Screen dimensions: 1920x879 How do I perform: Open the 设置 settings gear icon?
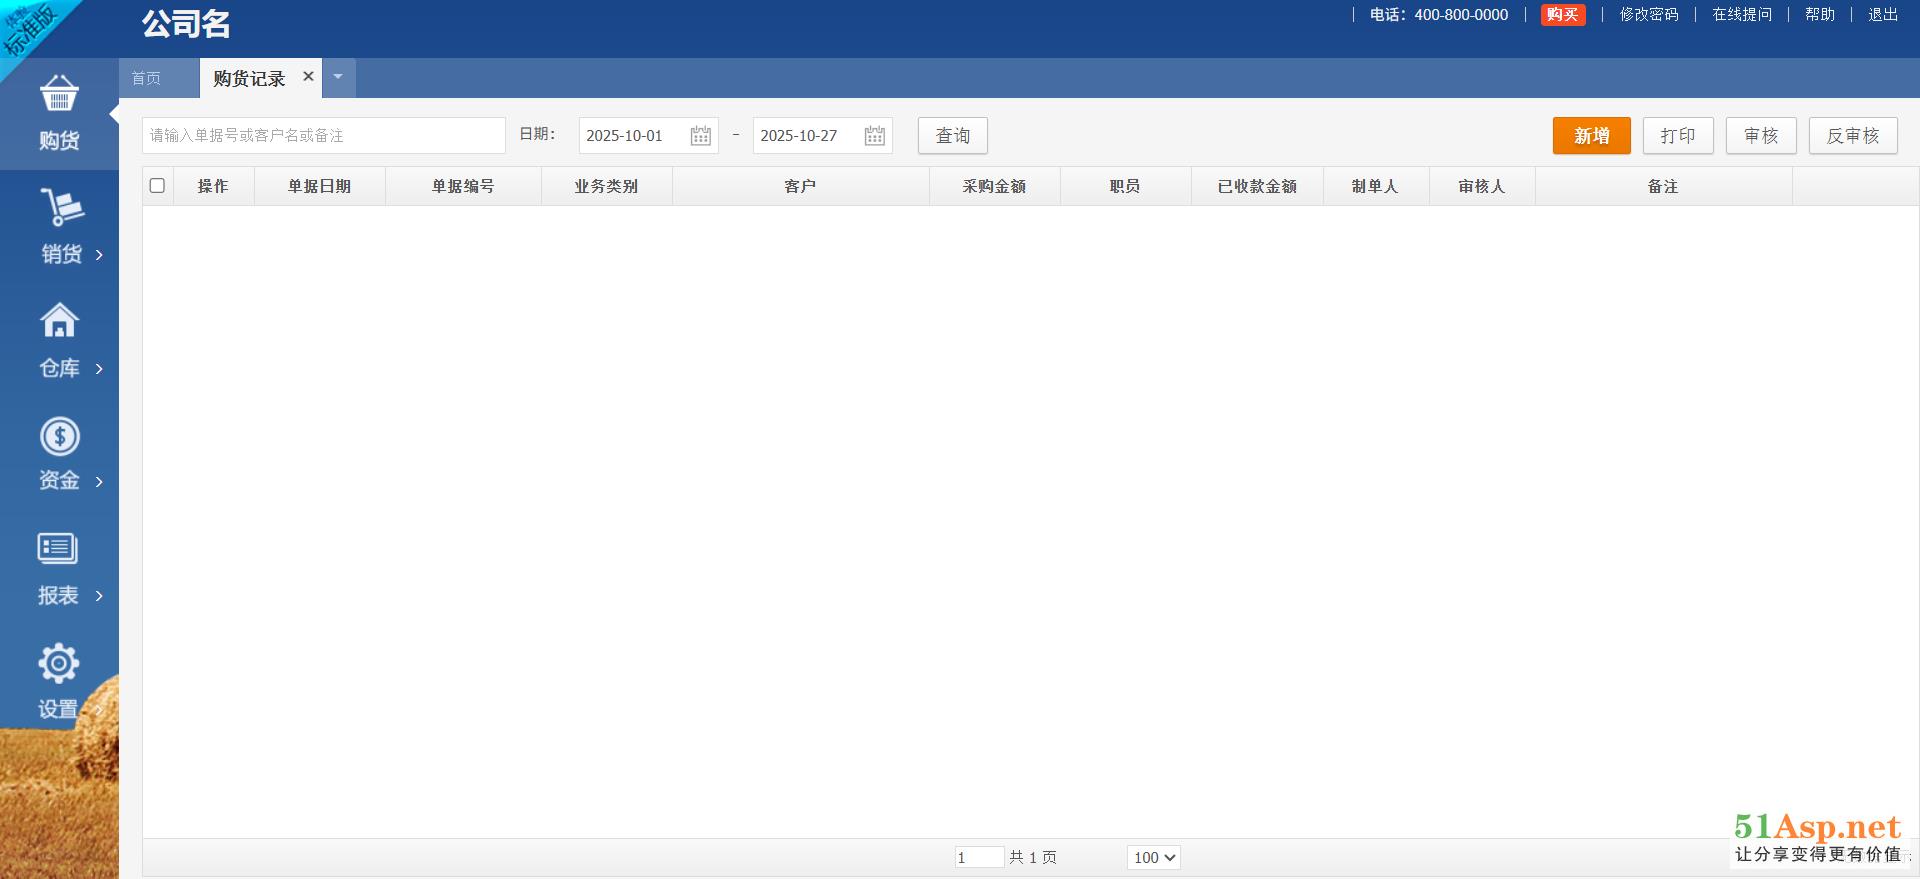58,663
